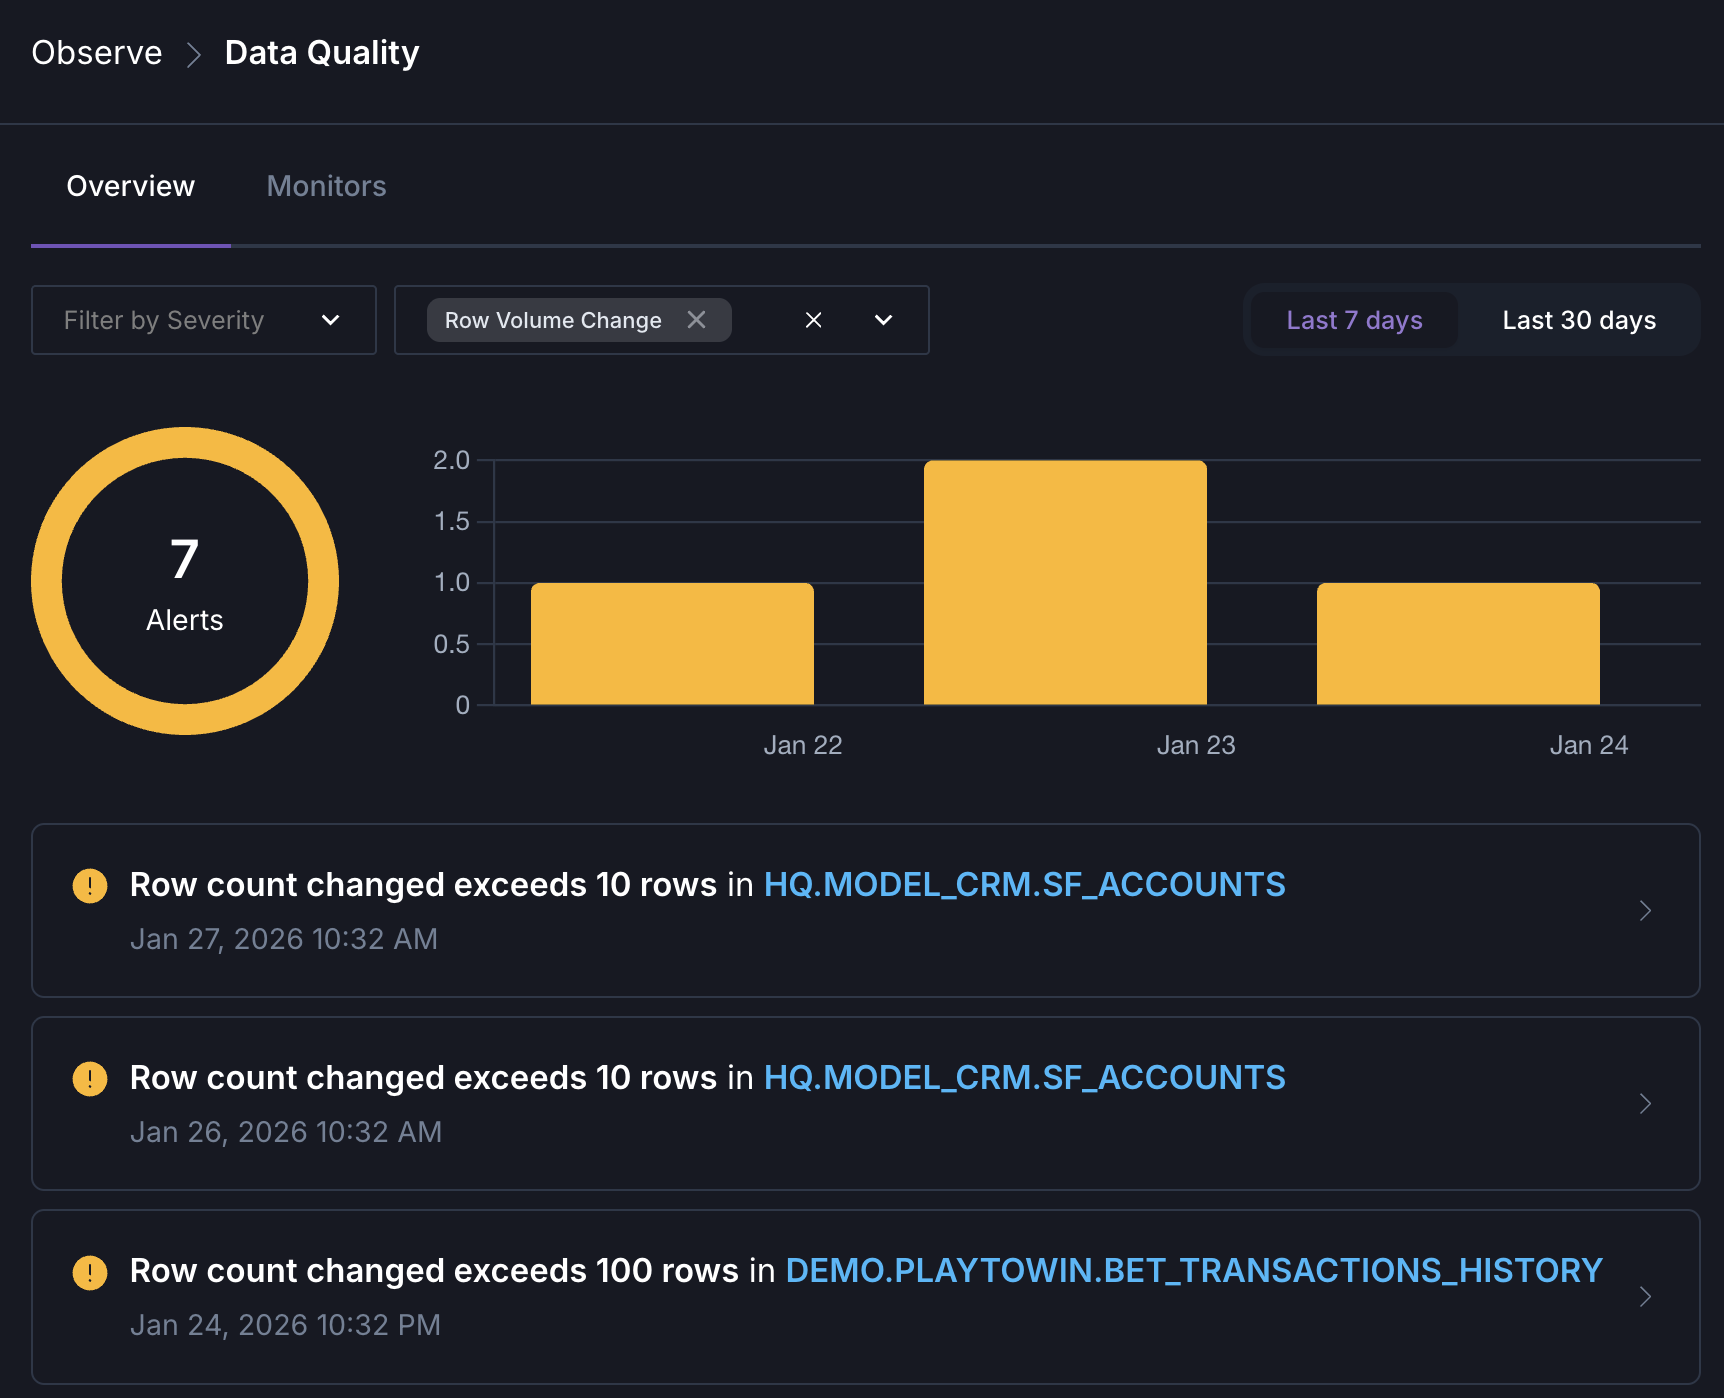
Task: Click the tall Jan 23 bar in the chart
Action: click(x=1065, y=580)
